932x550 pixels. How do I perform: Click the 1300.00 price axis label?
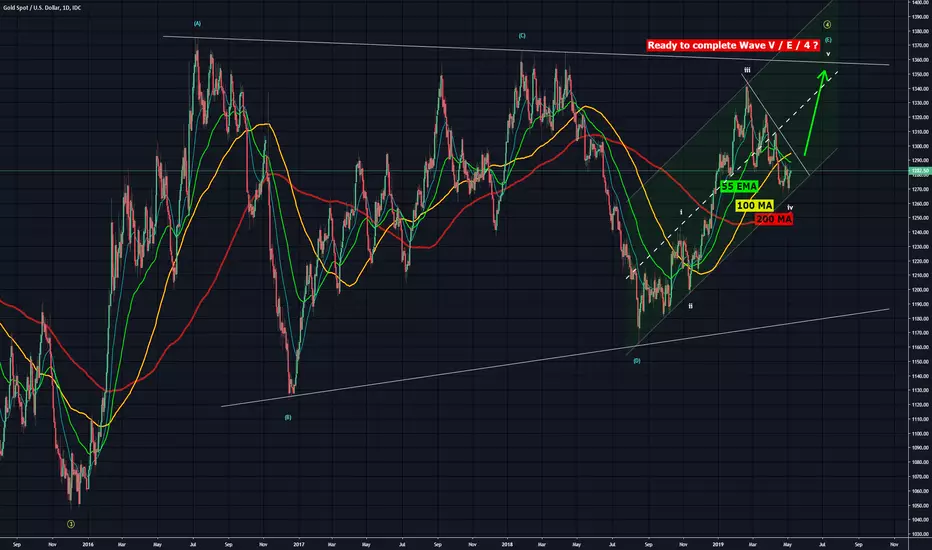[x=921, y=146]
